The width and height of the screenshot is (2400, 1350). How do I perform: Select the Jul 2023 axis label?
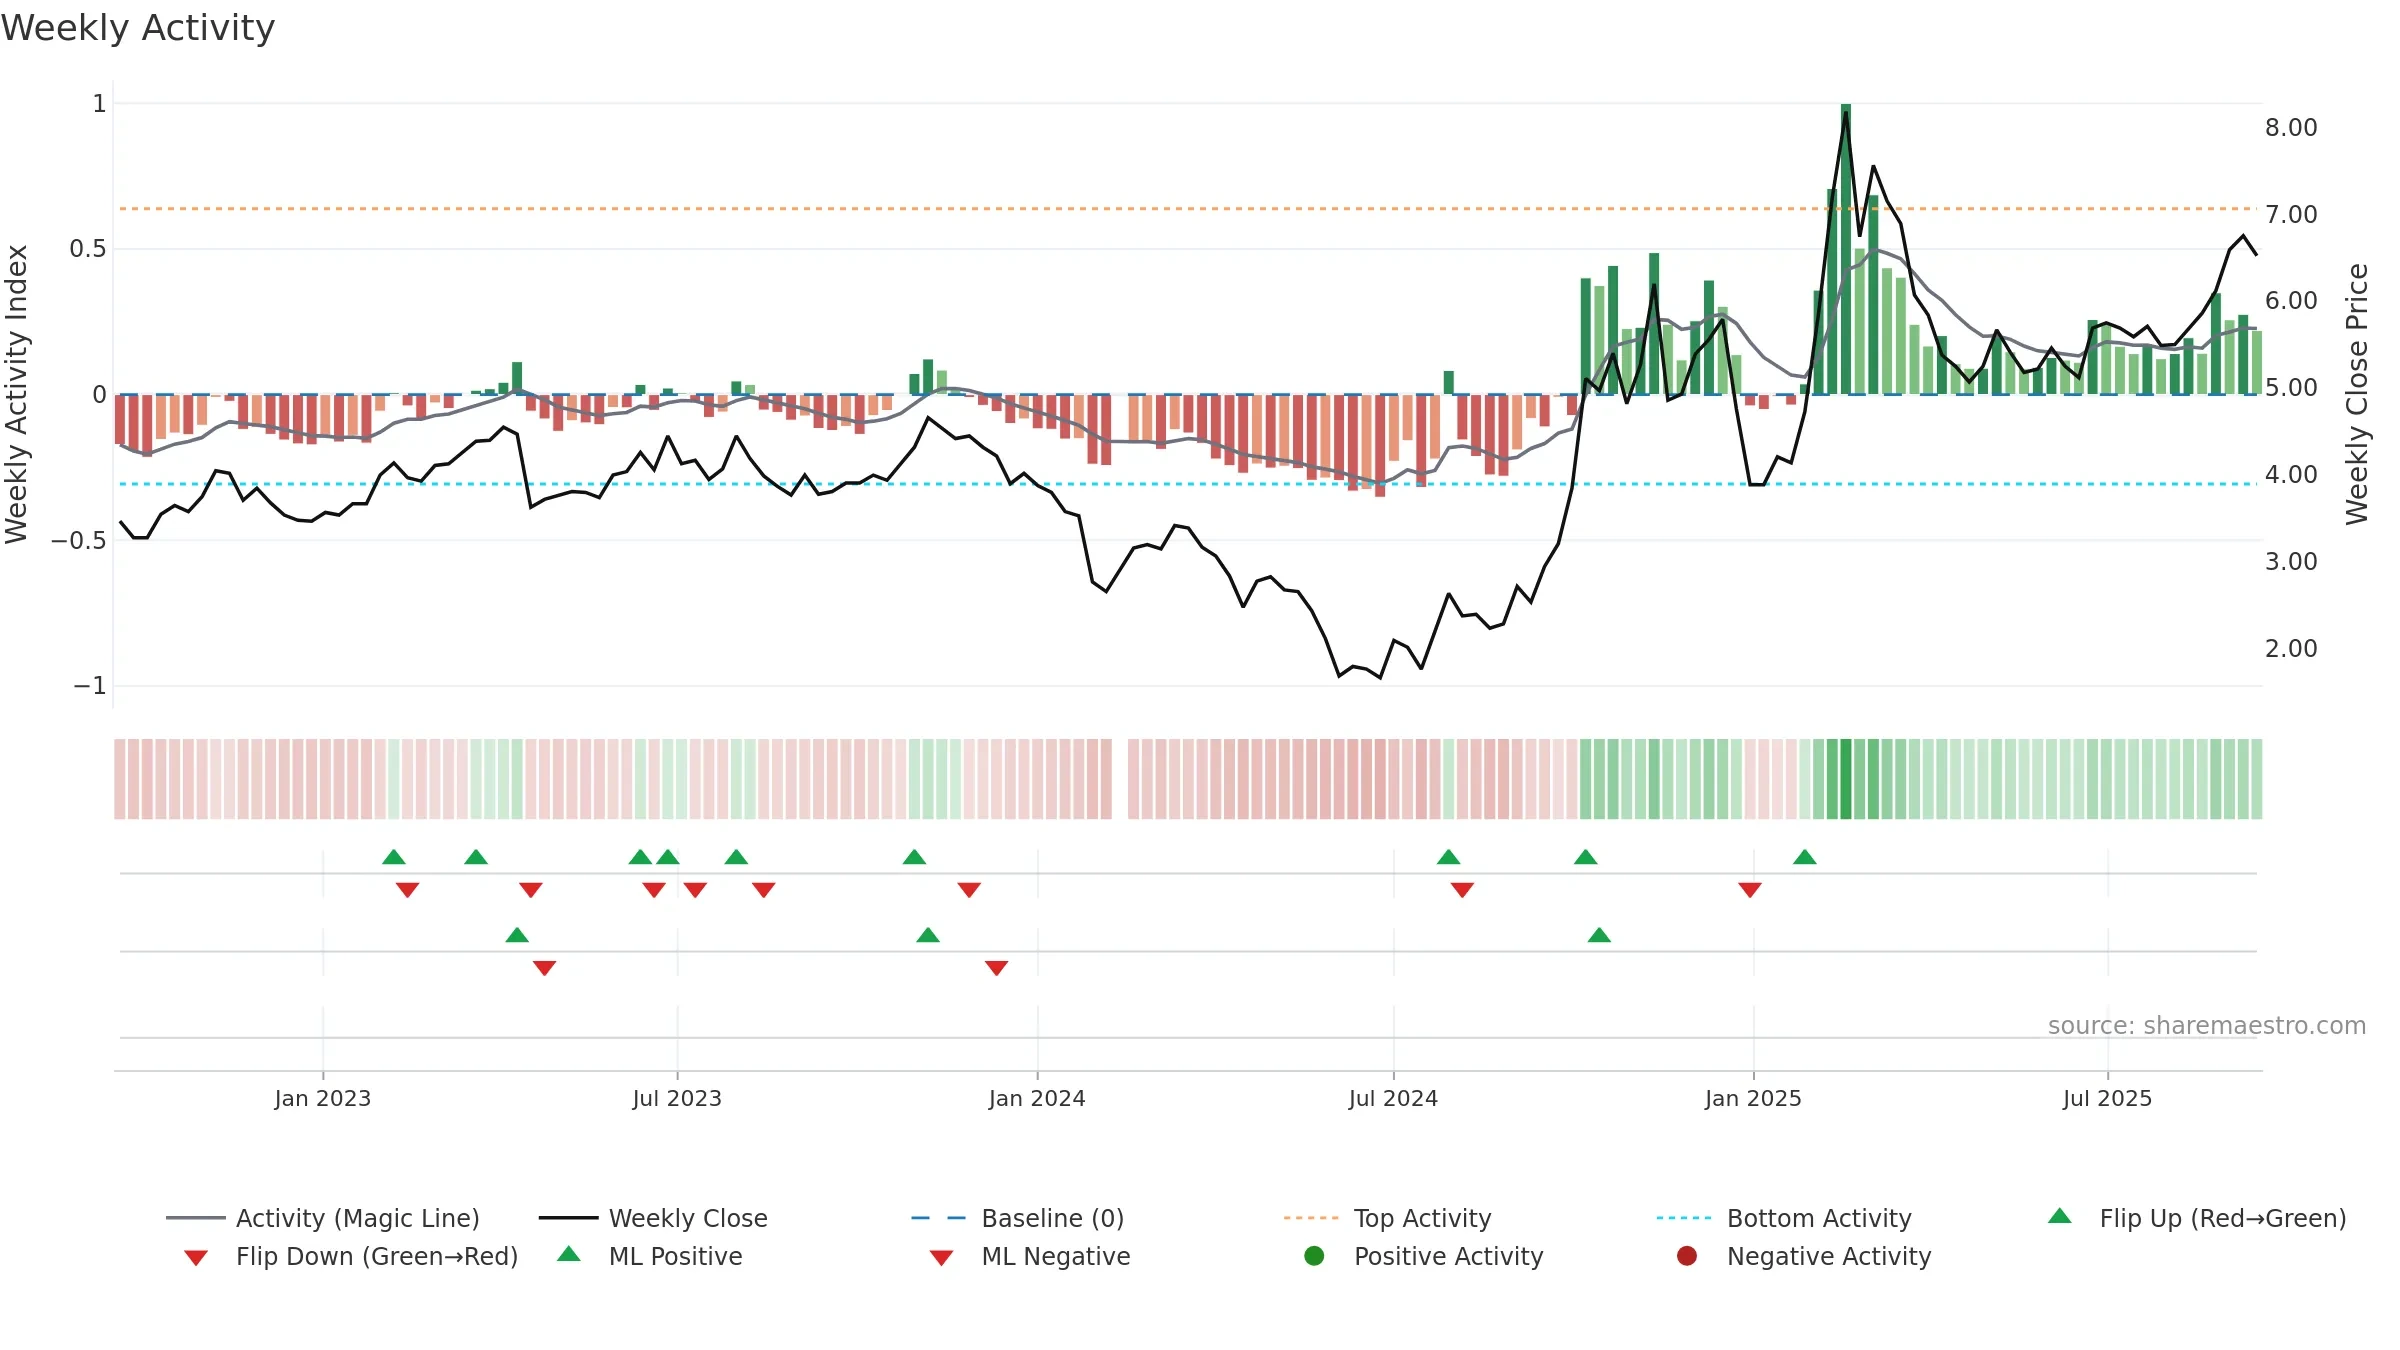tap(677, 1098)
